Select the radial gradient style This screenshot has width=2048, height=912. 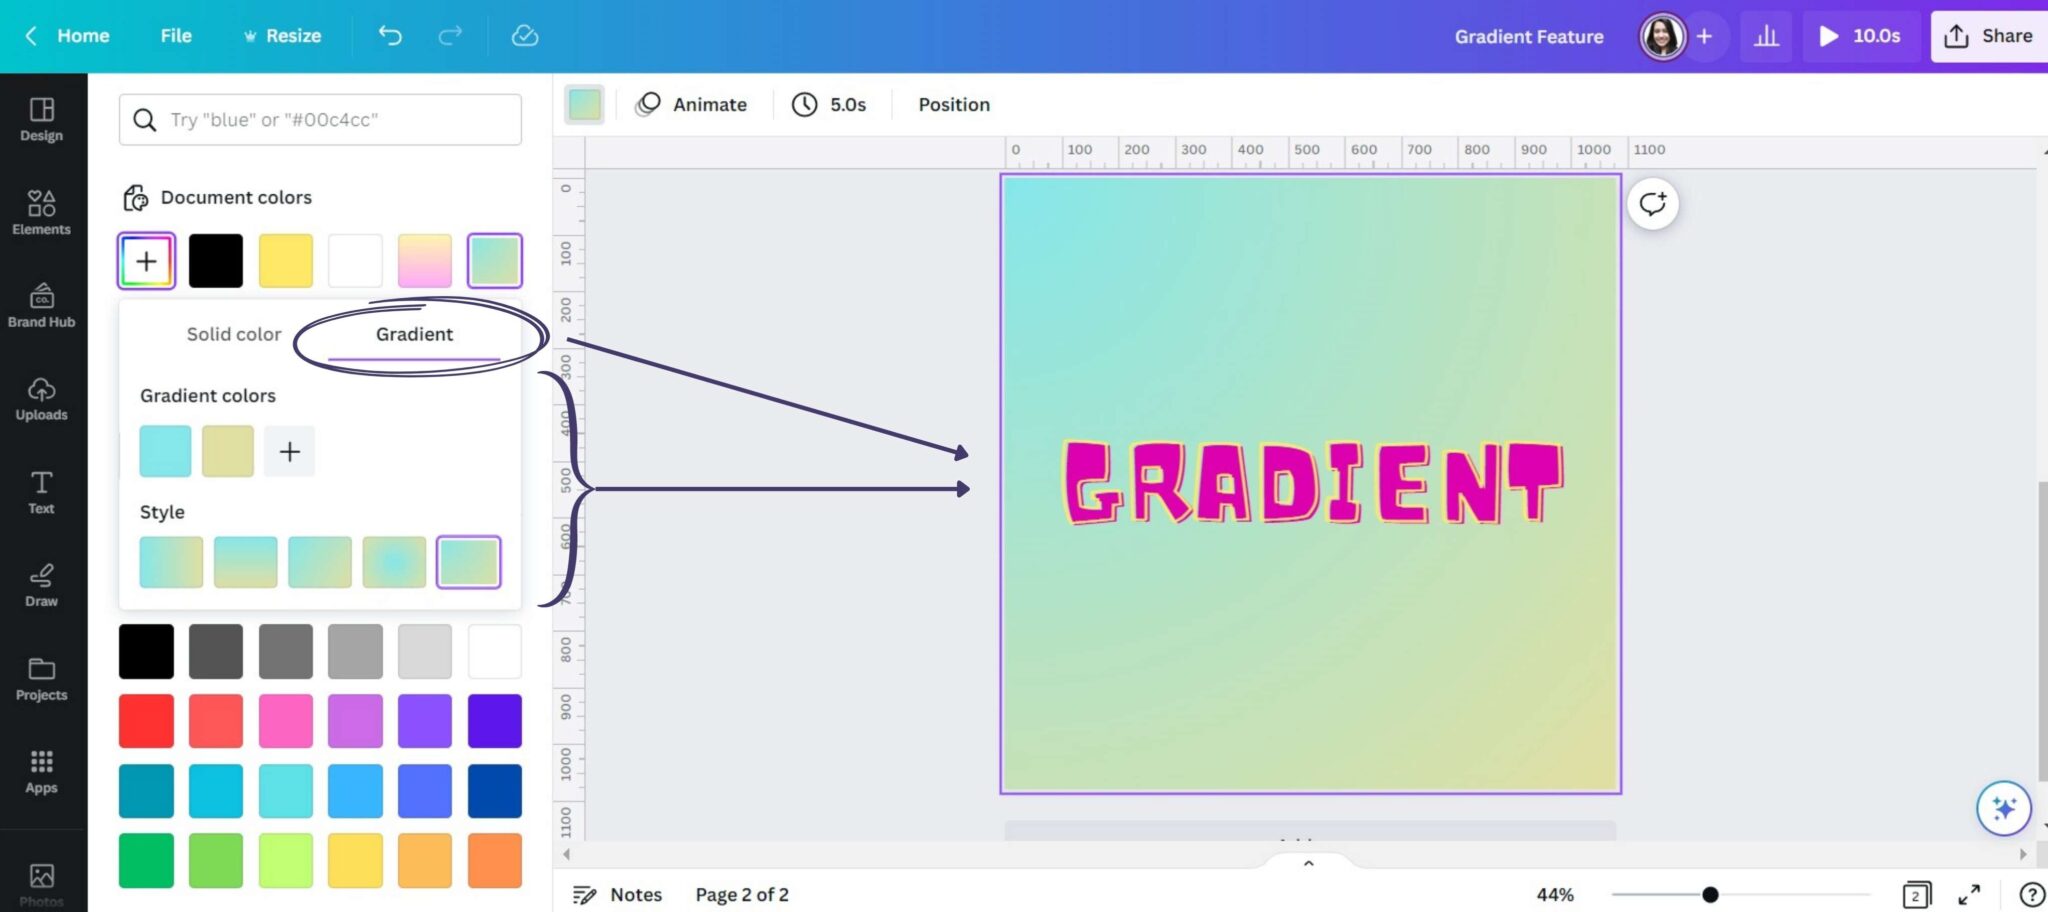pyautogui.click(x=393, y=561)
